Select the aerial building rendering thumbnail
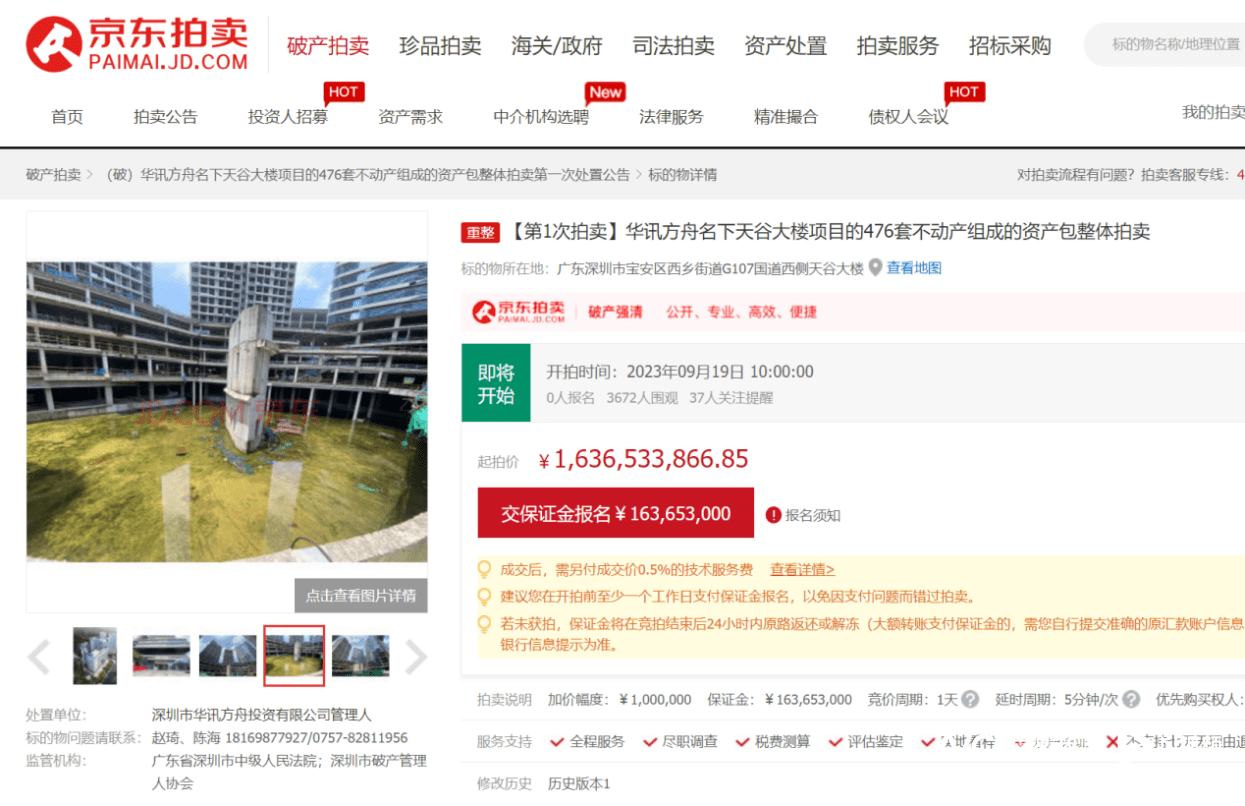This screenshot has height=806, width=1245. click(95, 656)
